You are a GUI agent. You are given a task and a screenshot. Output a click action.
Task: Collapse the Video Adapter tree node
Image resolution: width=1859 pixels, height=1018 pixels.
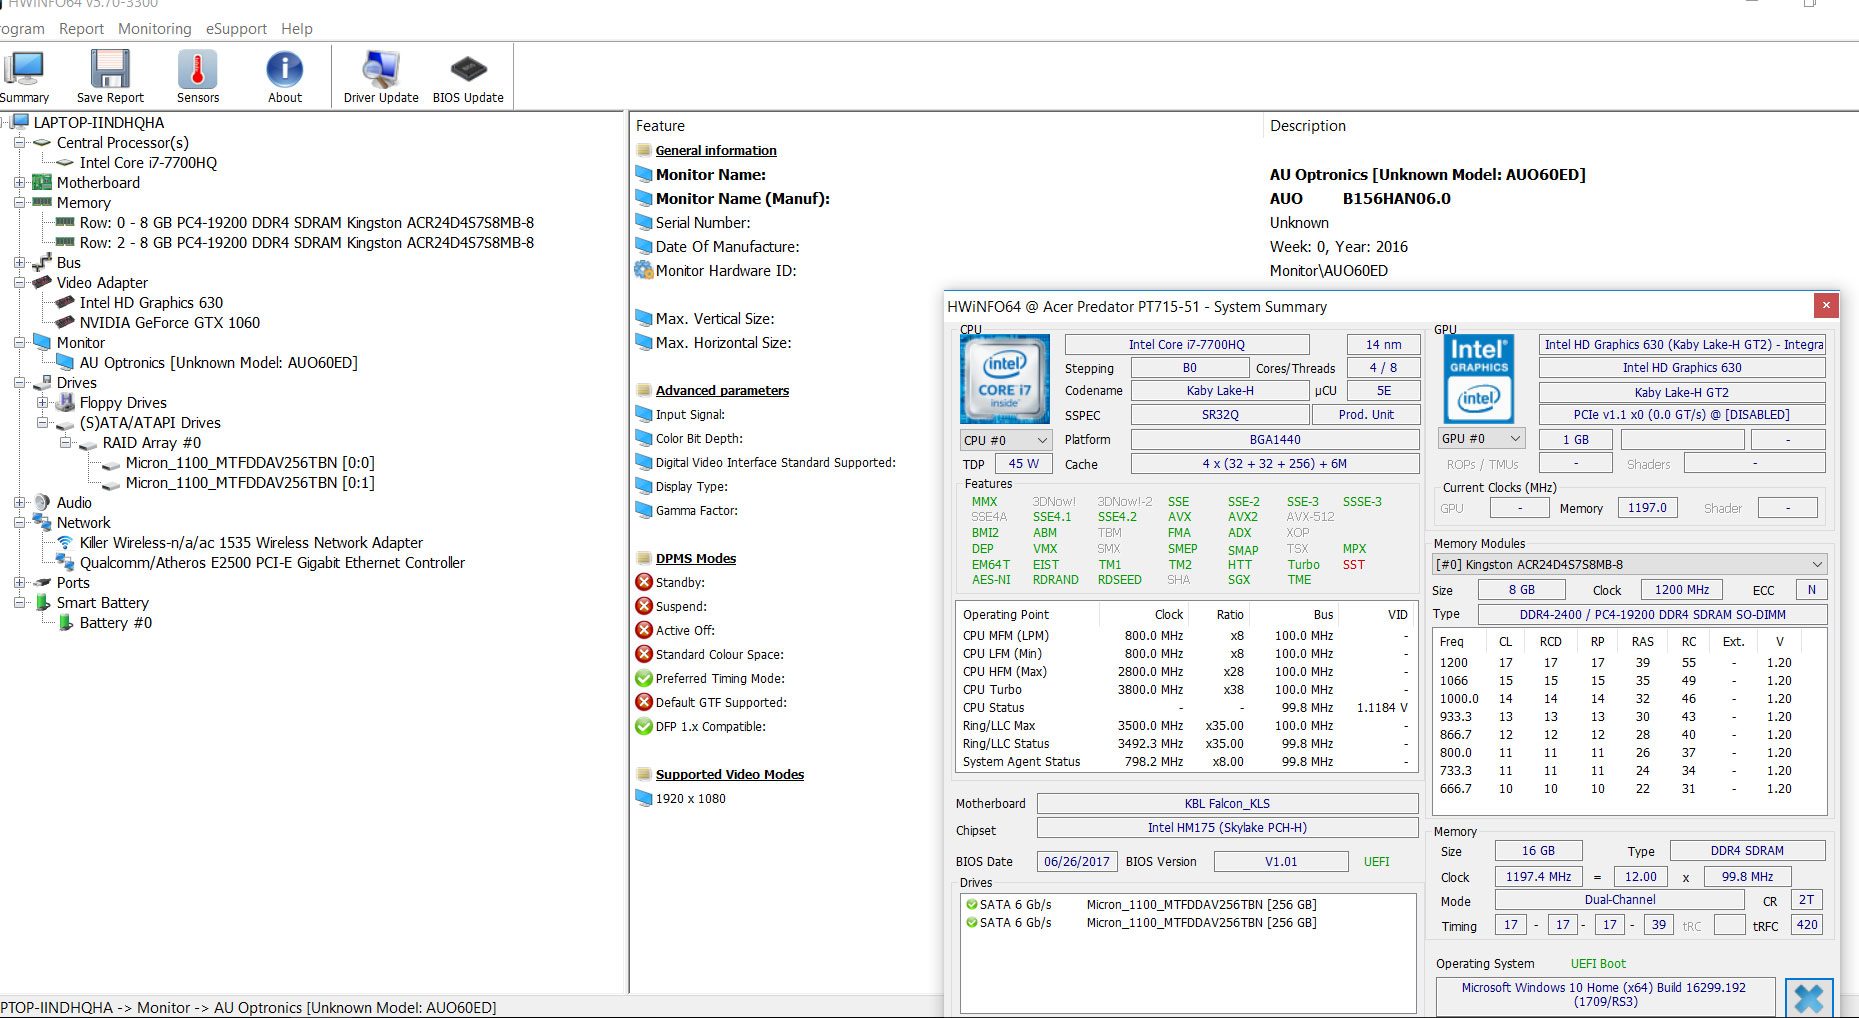click(x=19, y=282)
